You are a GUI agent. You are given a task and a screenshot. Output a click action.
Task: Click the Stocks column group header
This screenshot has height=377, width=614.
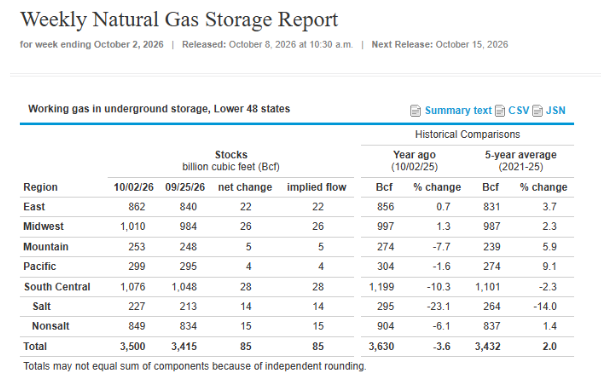pyautogui.click(x=231, y=154)
